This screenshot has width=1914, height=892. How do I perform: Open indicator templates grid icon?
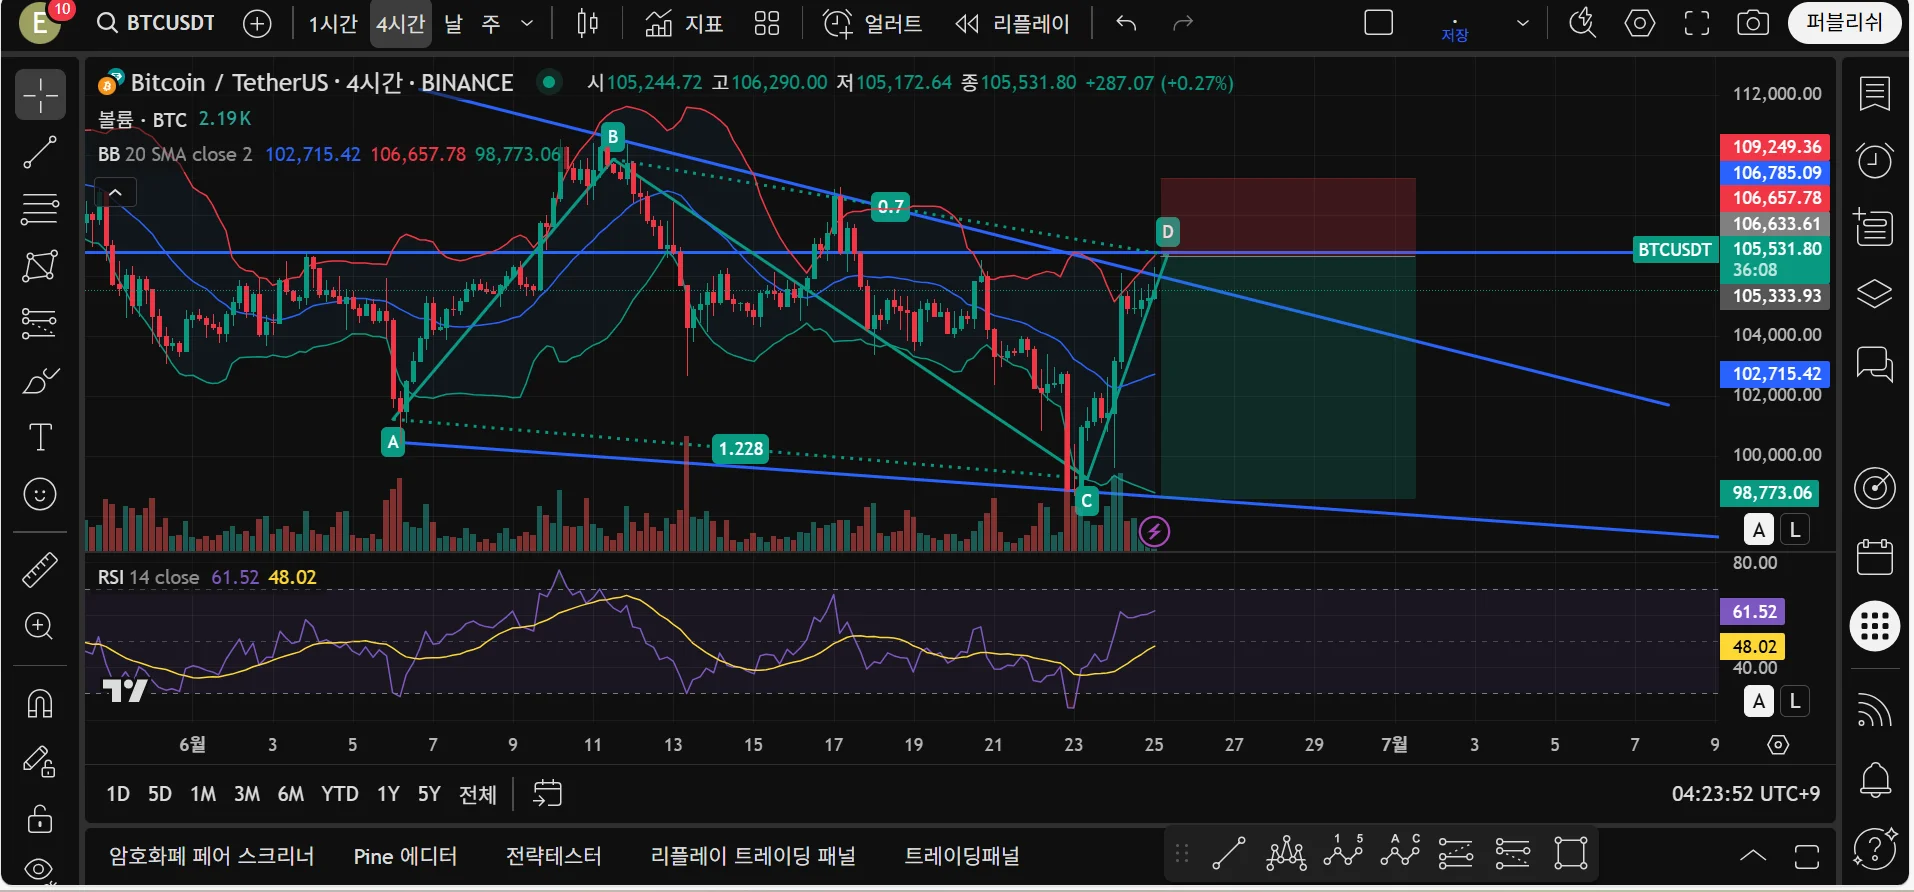coord(767,23)
